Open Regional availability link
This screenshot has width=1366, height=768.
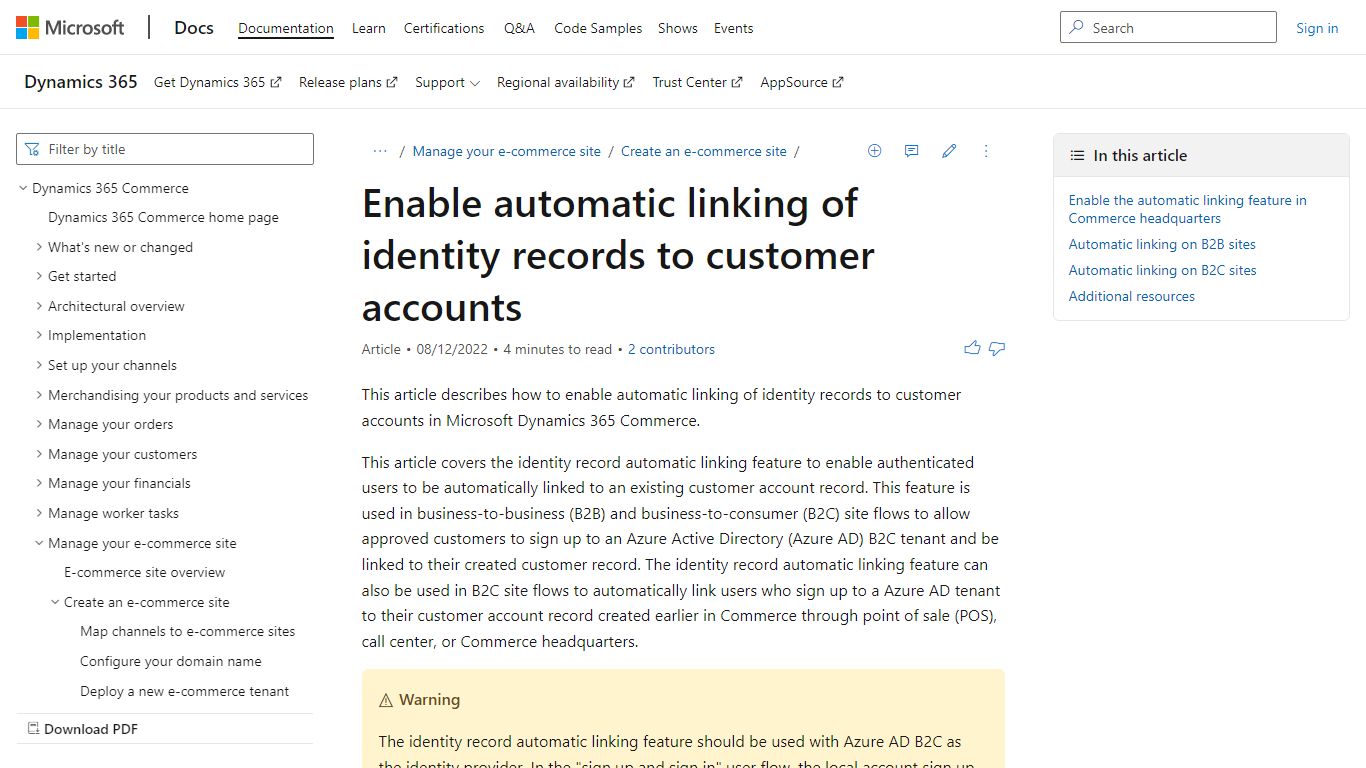pos(565,82)
